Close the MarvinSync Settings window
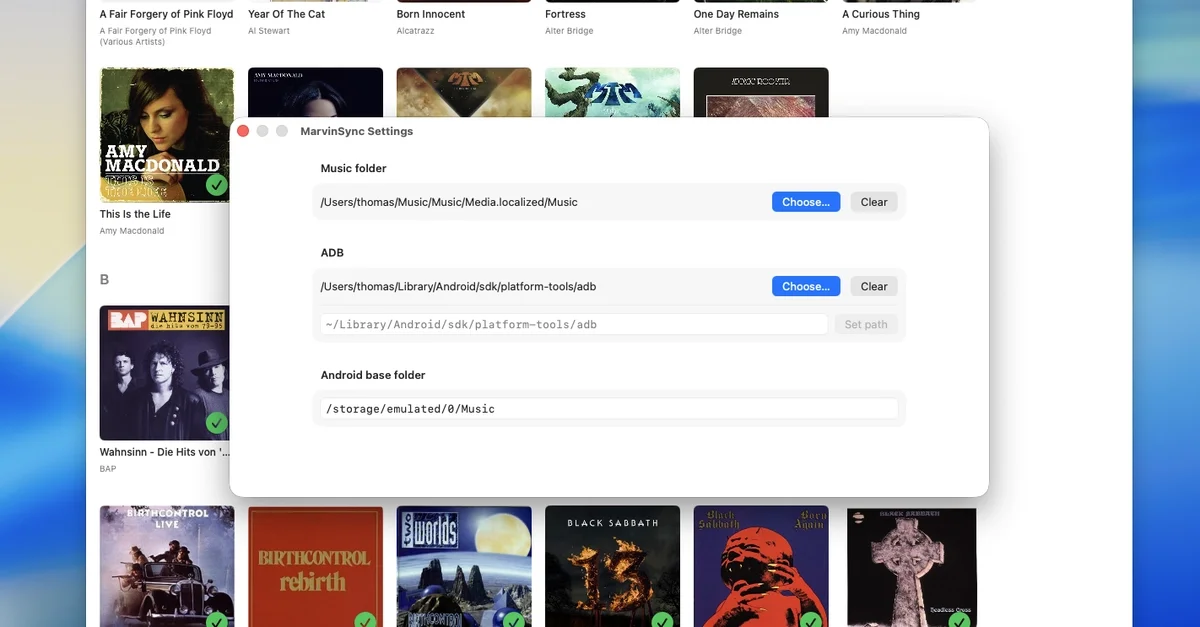1200x627 pixels. pyautogui.click(x=244, y=131)
